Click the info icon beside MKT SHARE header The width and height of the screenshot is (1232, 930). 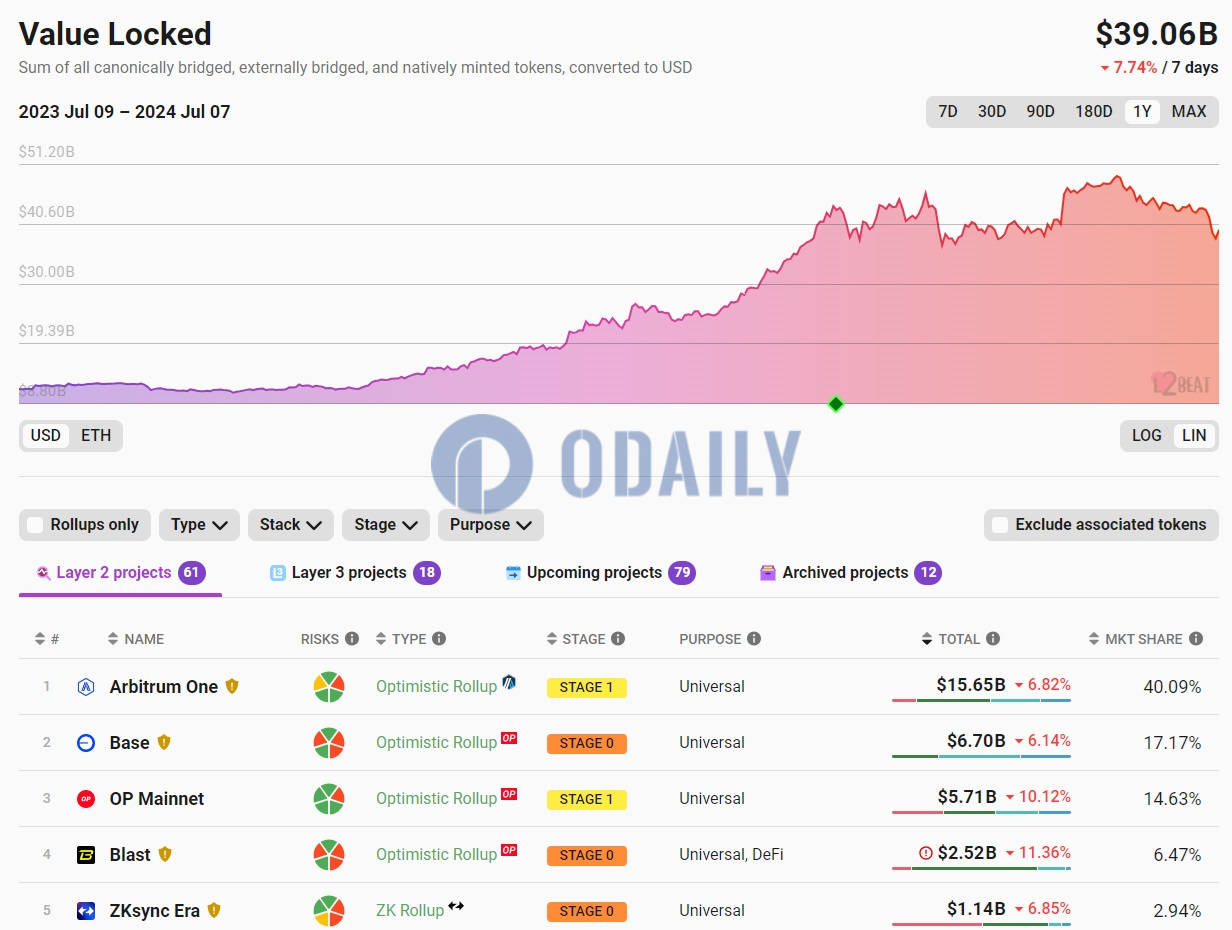[1196, 639]
